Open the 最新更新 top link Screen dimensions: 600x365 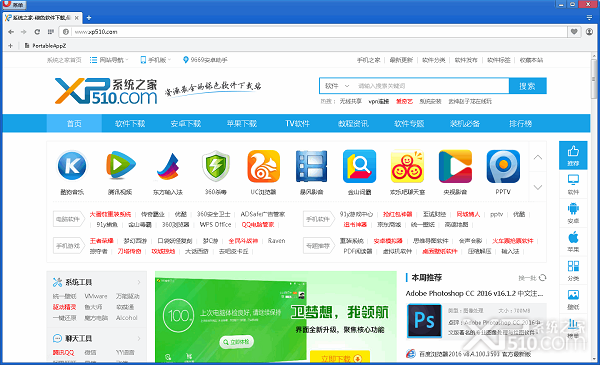pos(401,60)
